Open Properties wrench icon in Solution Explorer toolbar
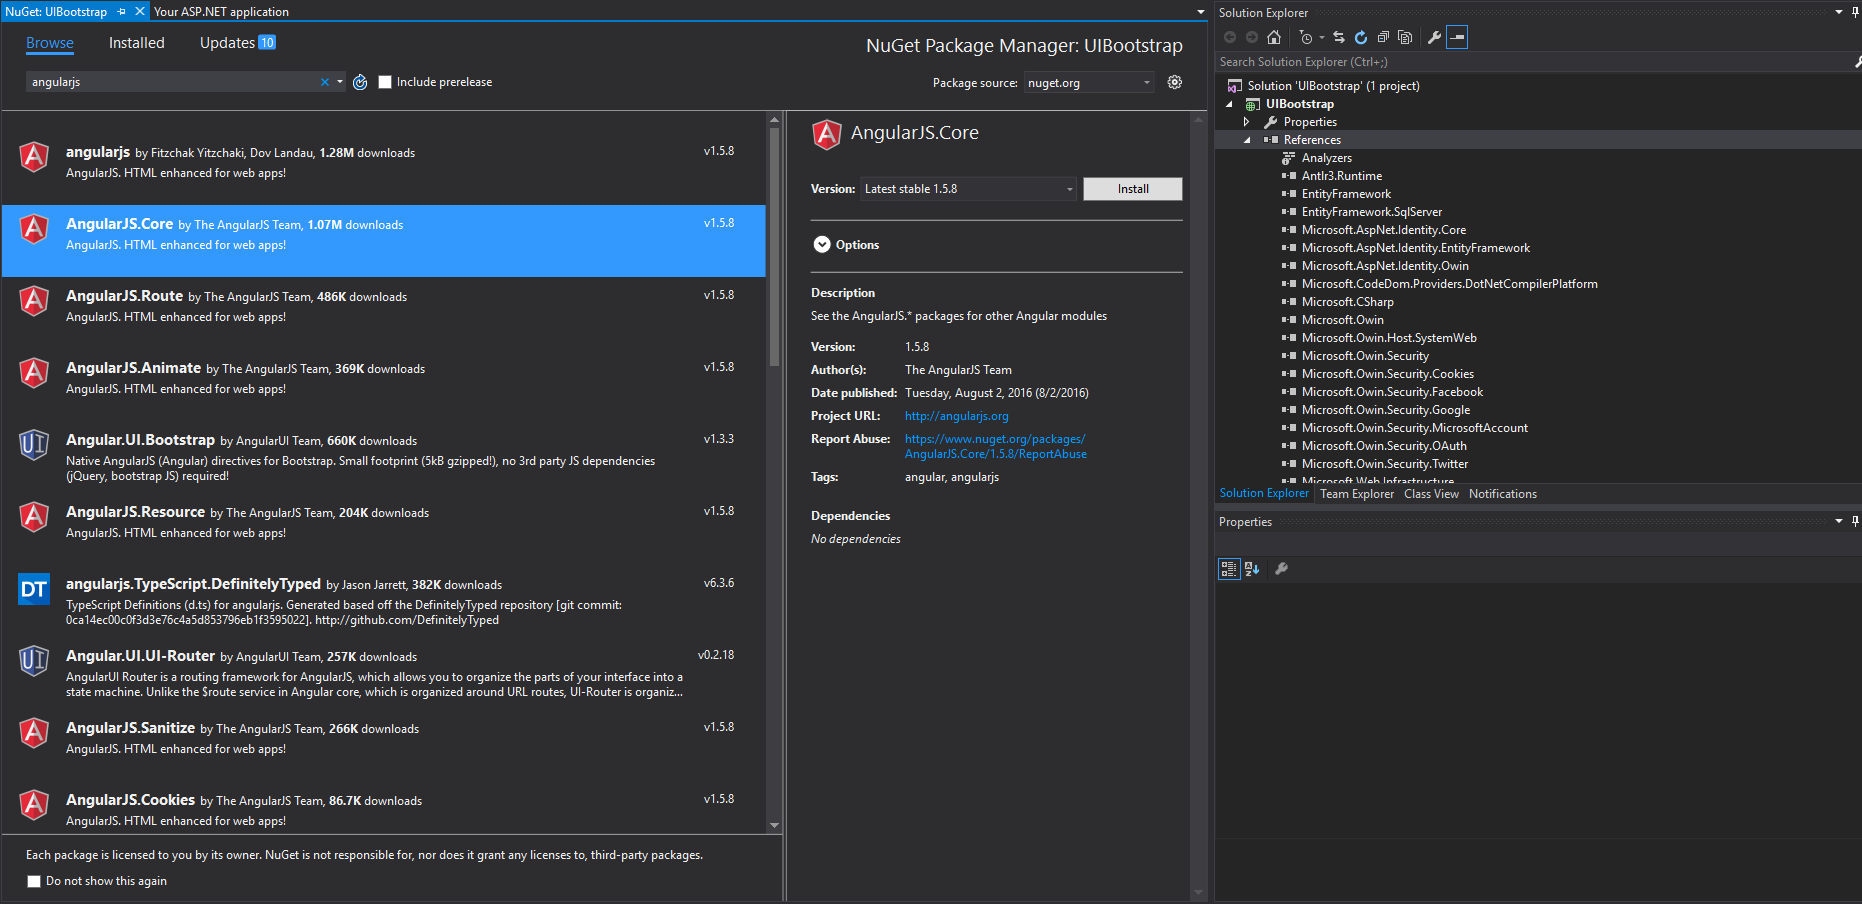Viewport: 1862px width, 904px height. (x=1434, y=37)
